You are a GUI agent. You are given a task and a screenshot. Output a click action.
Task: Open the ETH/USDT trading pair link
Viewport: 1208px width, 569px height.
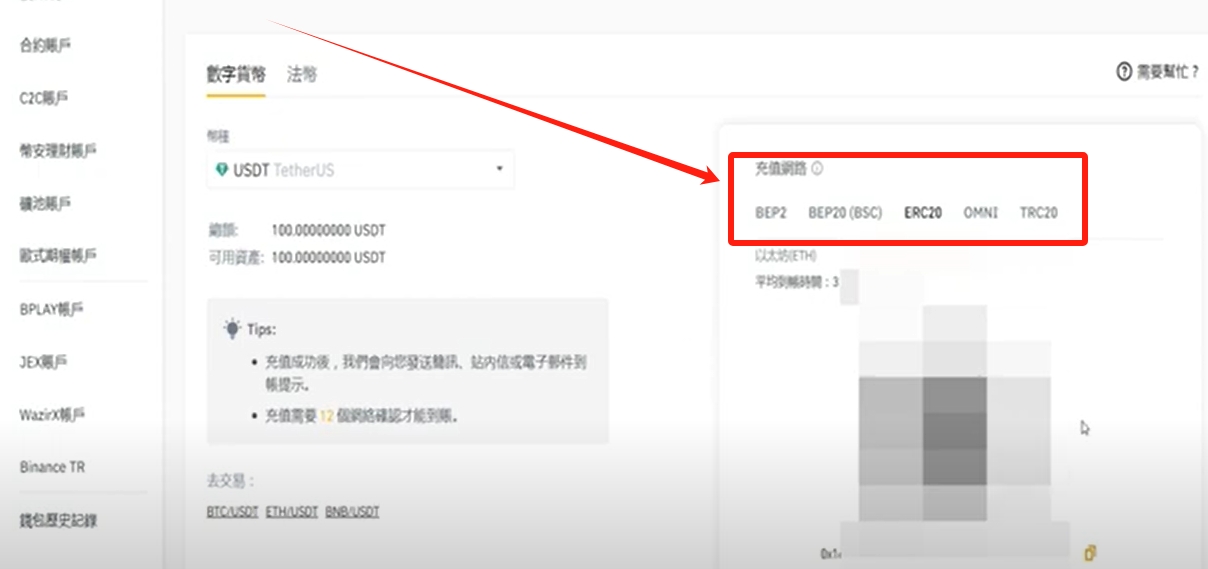click(x=292, y=512)
